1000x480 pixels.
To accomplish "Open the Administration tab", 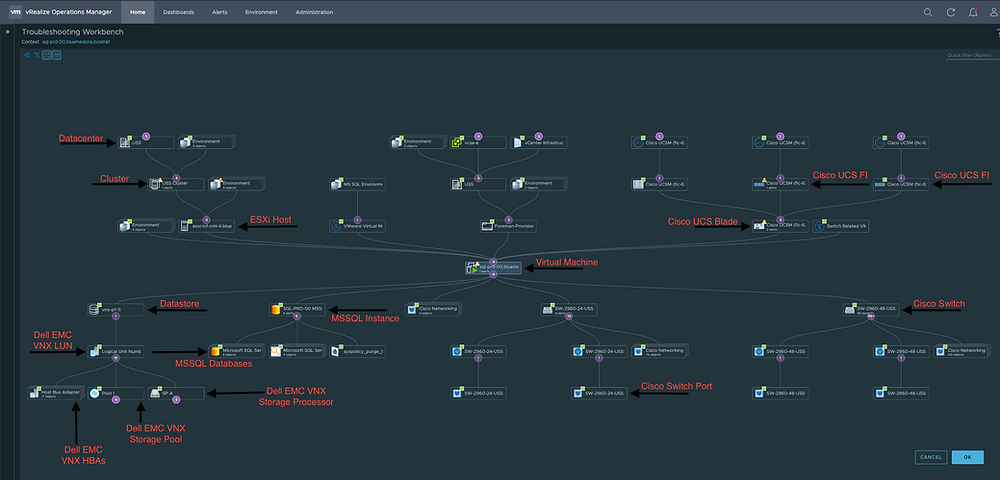I will click(x=314, y=12).
